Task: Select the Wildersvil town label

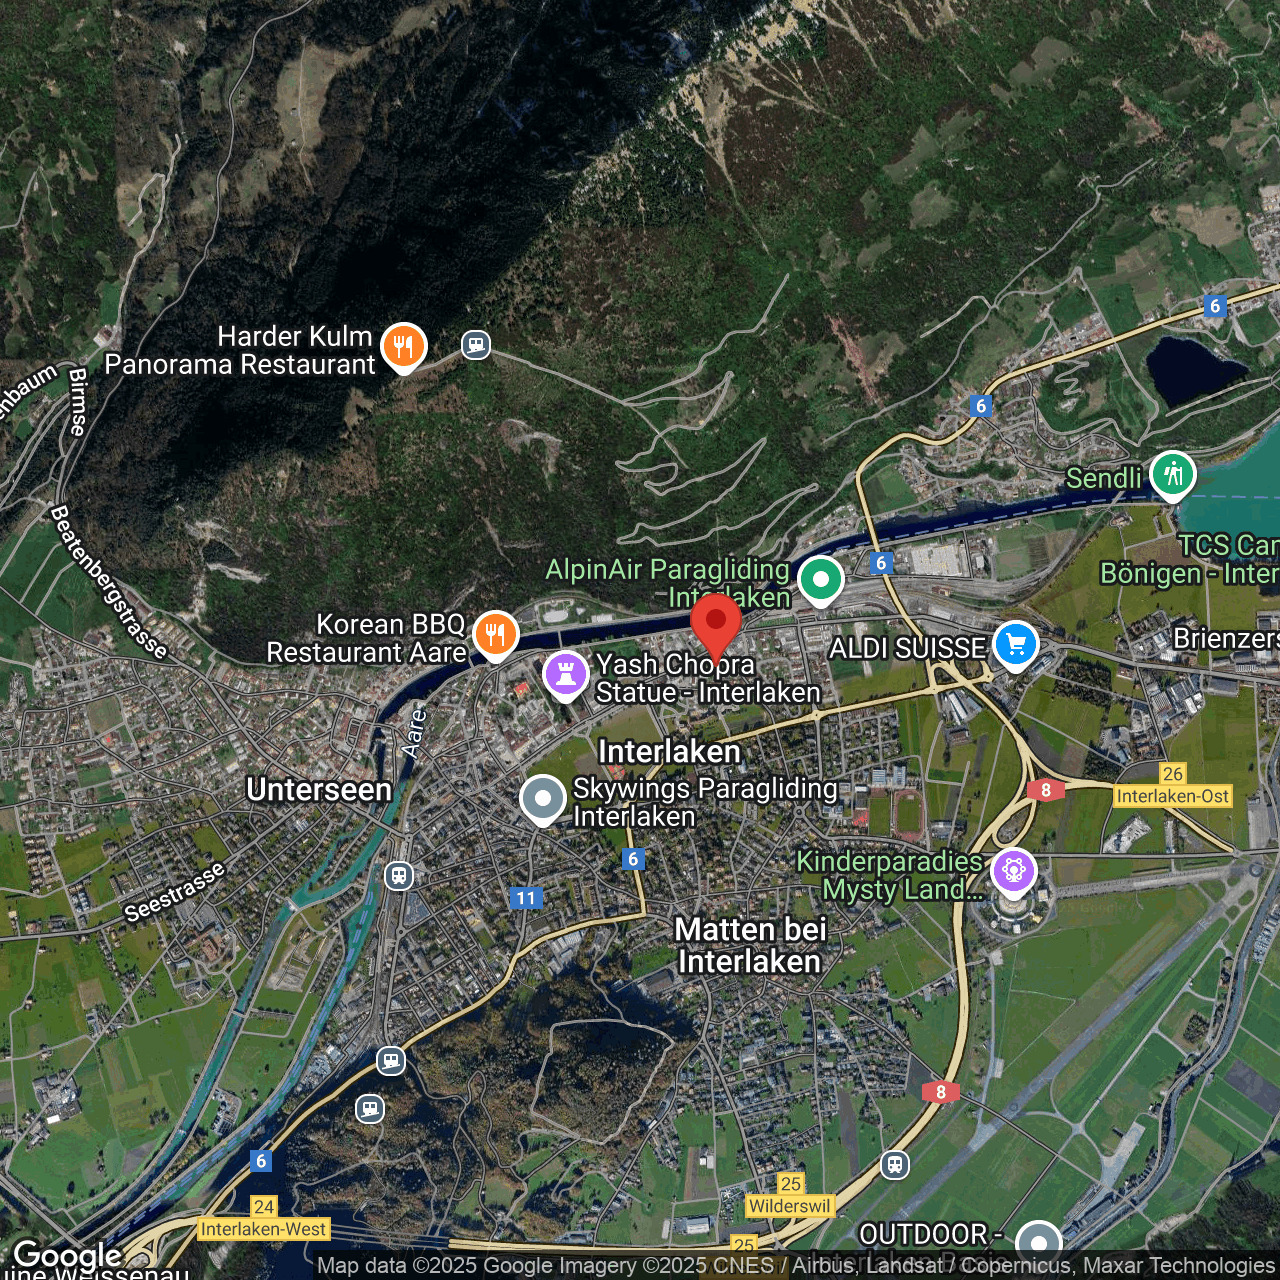Action: pos(790,1206)
